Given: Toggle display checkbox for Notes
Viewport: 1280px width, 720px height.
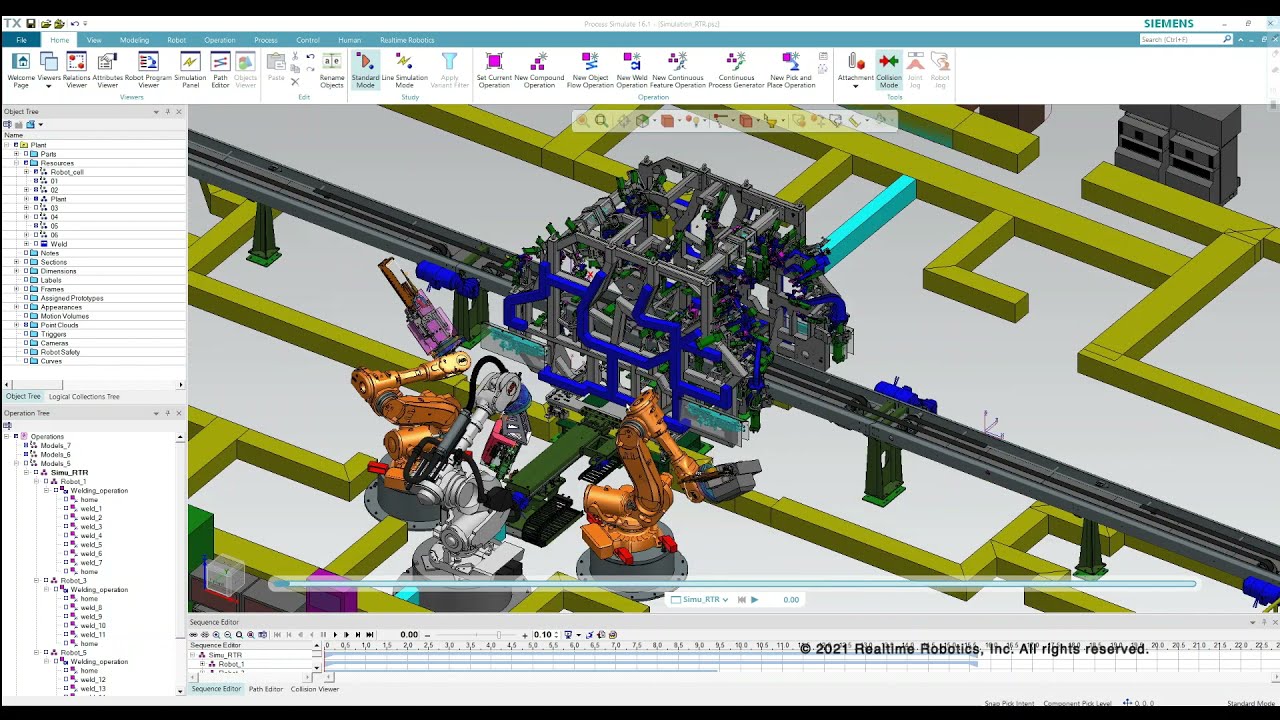Looking at the screenshot, I should (26, 253).
